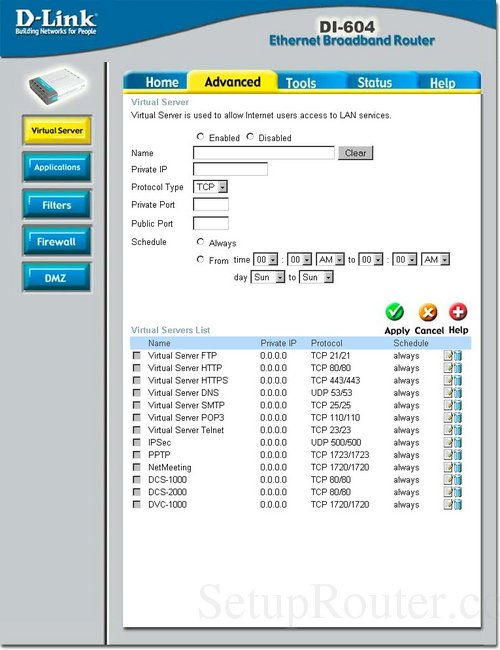500x650 pixels.
Task: Open the end hour dropdown
Action: 371,260
